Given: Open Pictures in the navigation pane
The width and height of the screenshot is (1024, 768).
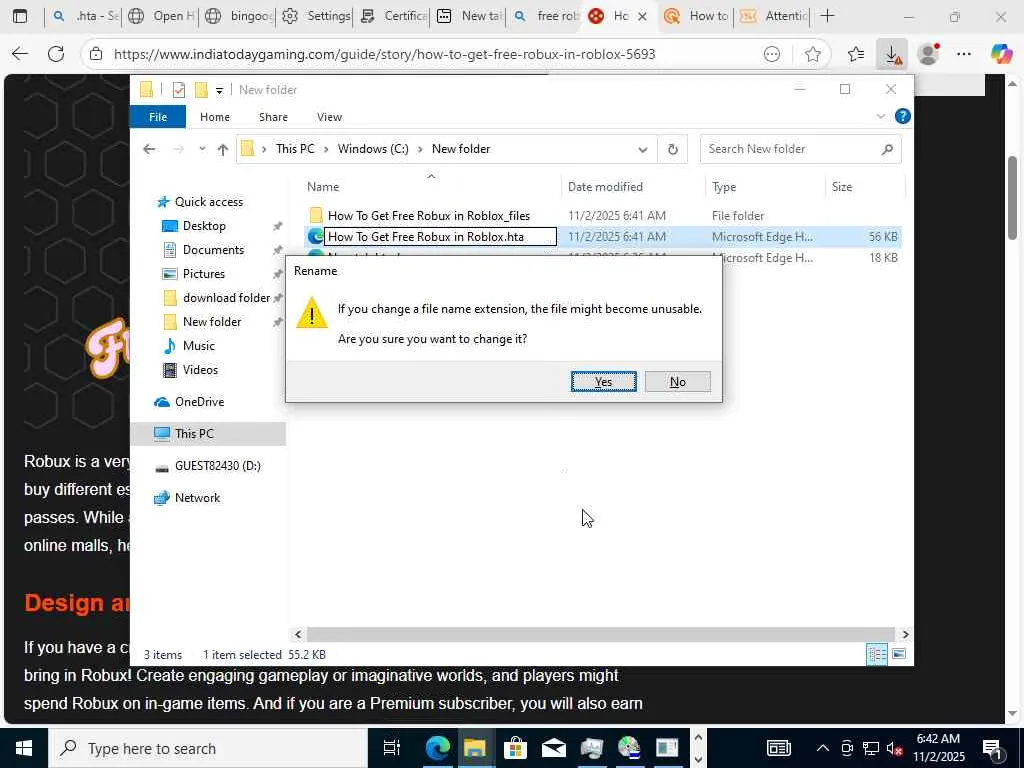Looking at the screenshot, I should [x=204, y=274].
